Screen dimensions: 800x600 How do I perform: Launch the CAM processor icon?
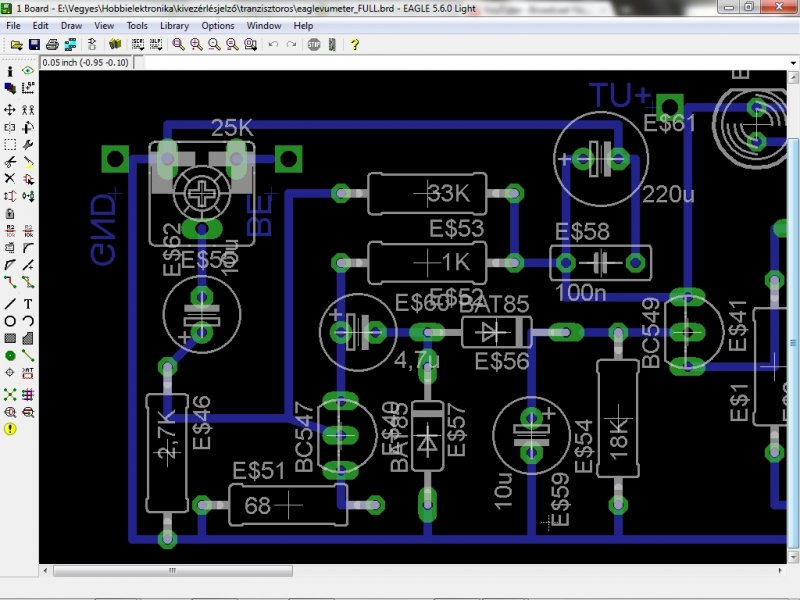pyautogui.click(x=70, y=45)
